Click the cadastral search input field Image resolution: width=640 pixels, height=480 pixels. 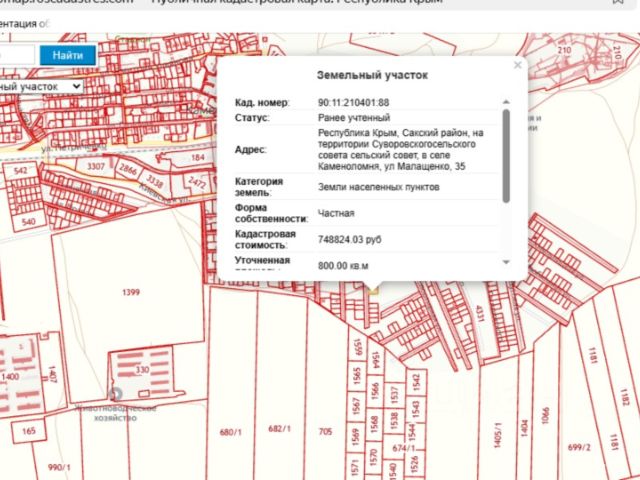pyautogui.click(x=17, y=55)
